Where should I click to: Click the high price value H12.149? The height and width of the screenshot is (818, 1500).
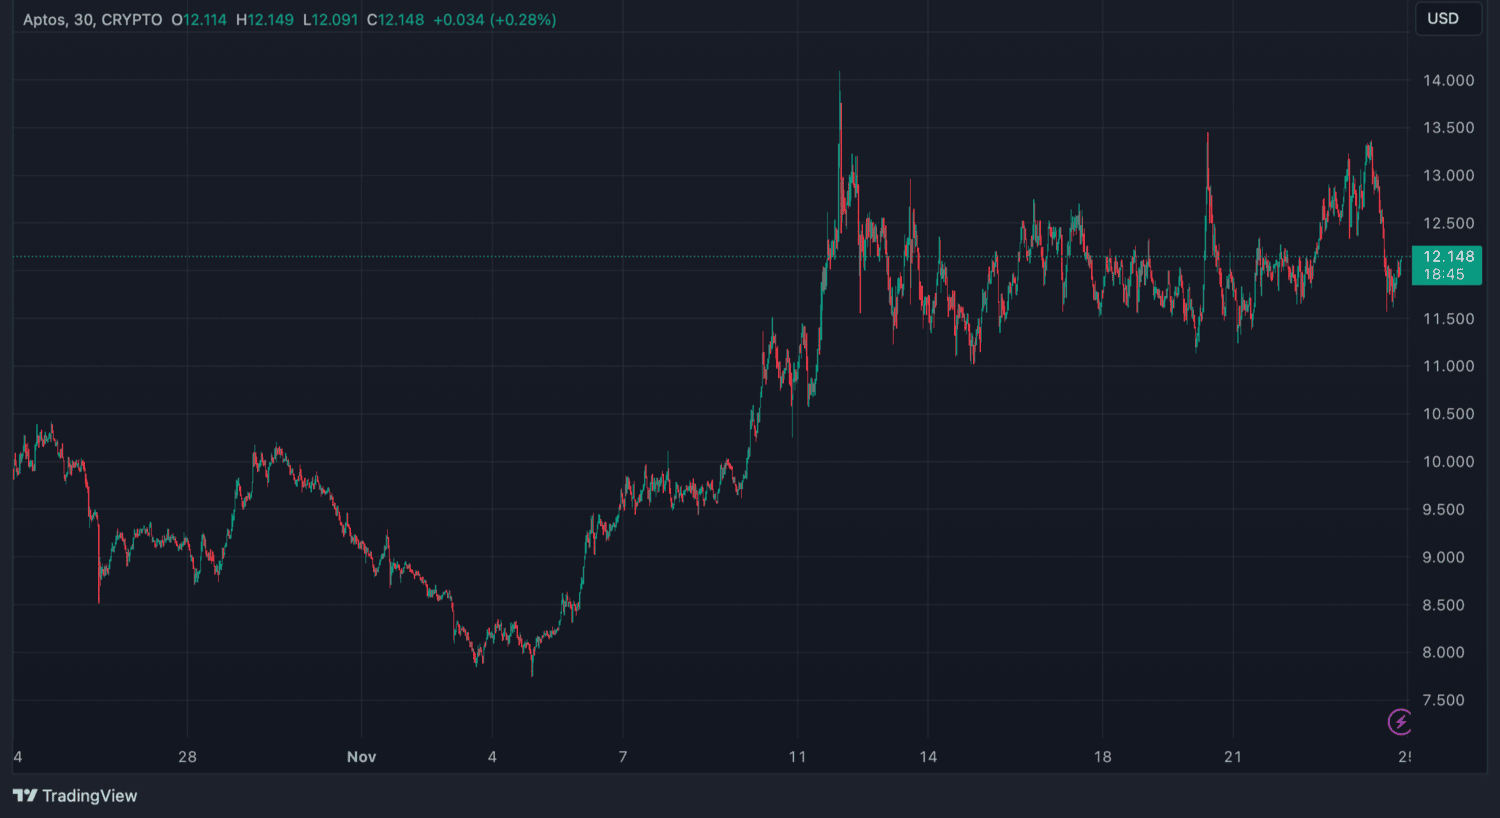pos(265,20)
